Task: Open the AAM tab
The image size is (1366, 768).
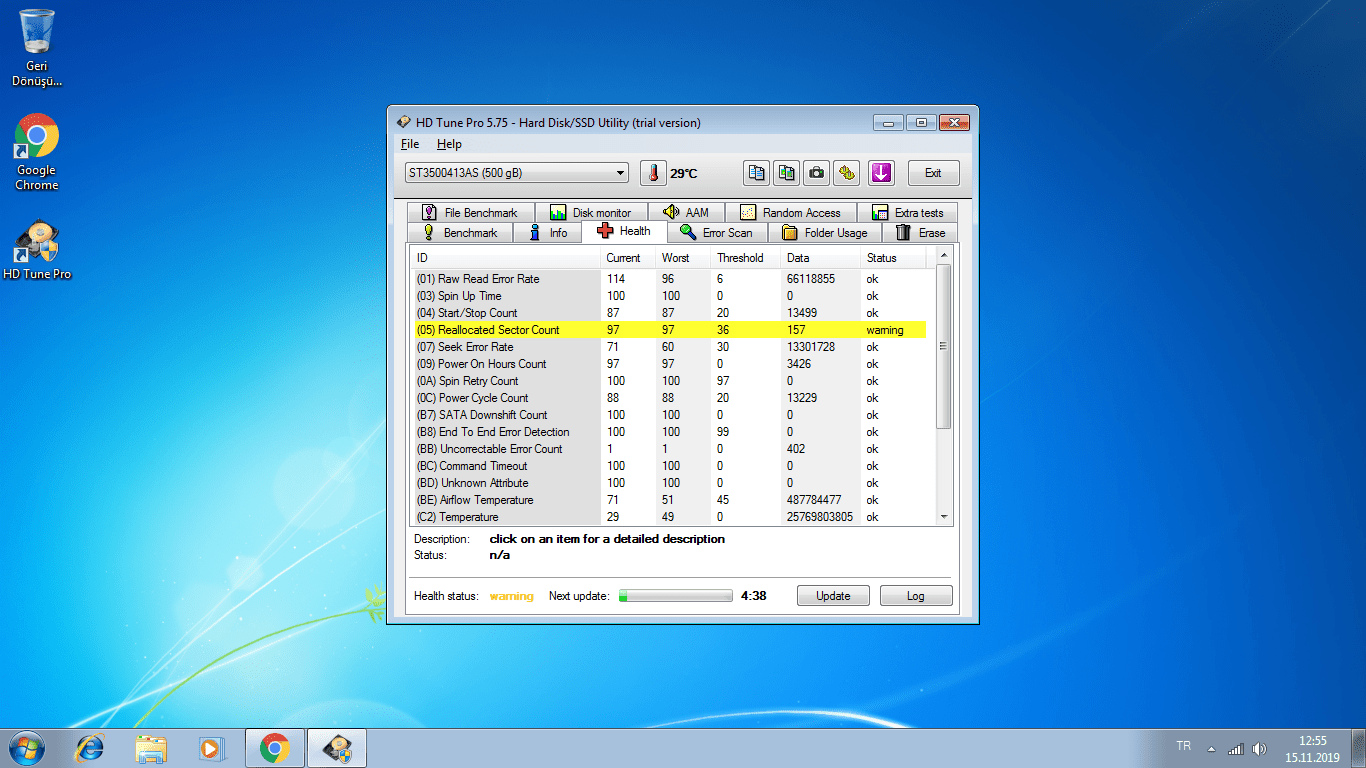Action: click(x=687, y=213)
